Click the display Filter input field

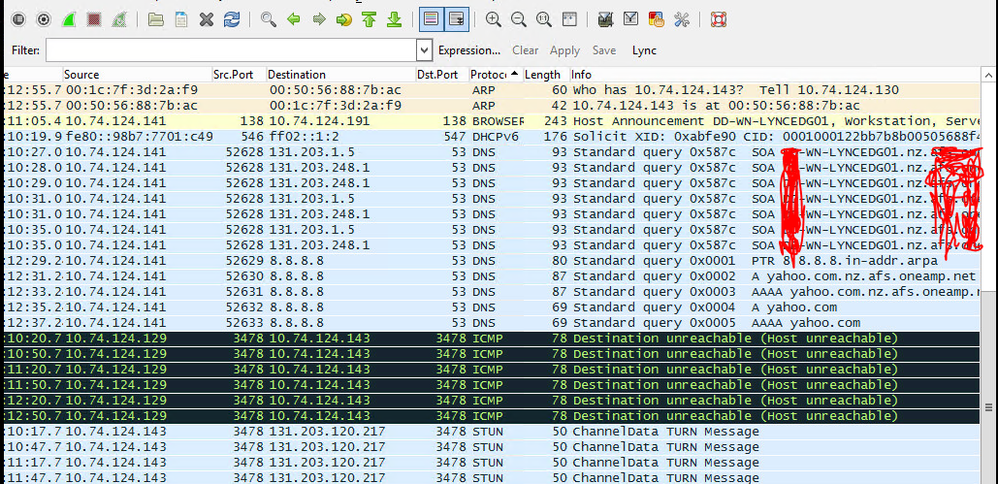(x=231, y=50)
